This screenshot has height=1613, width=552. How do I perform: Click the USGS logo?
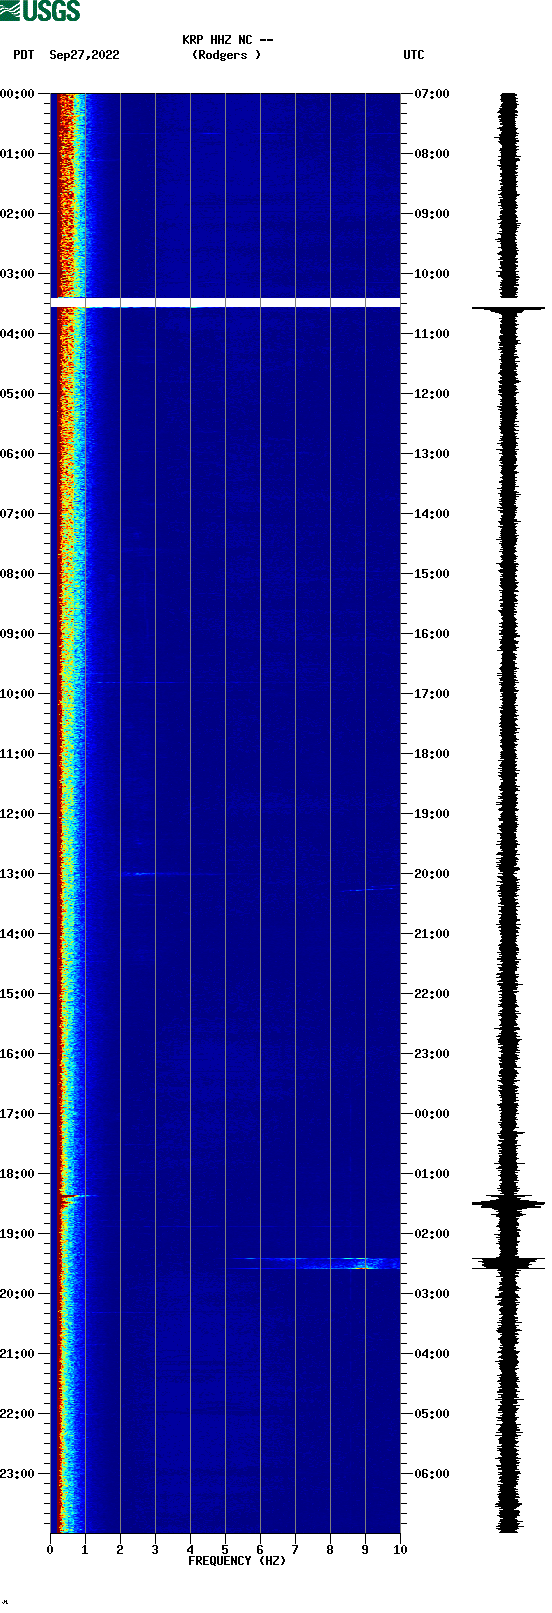[40, 11]
